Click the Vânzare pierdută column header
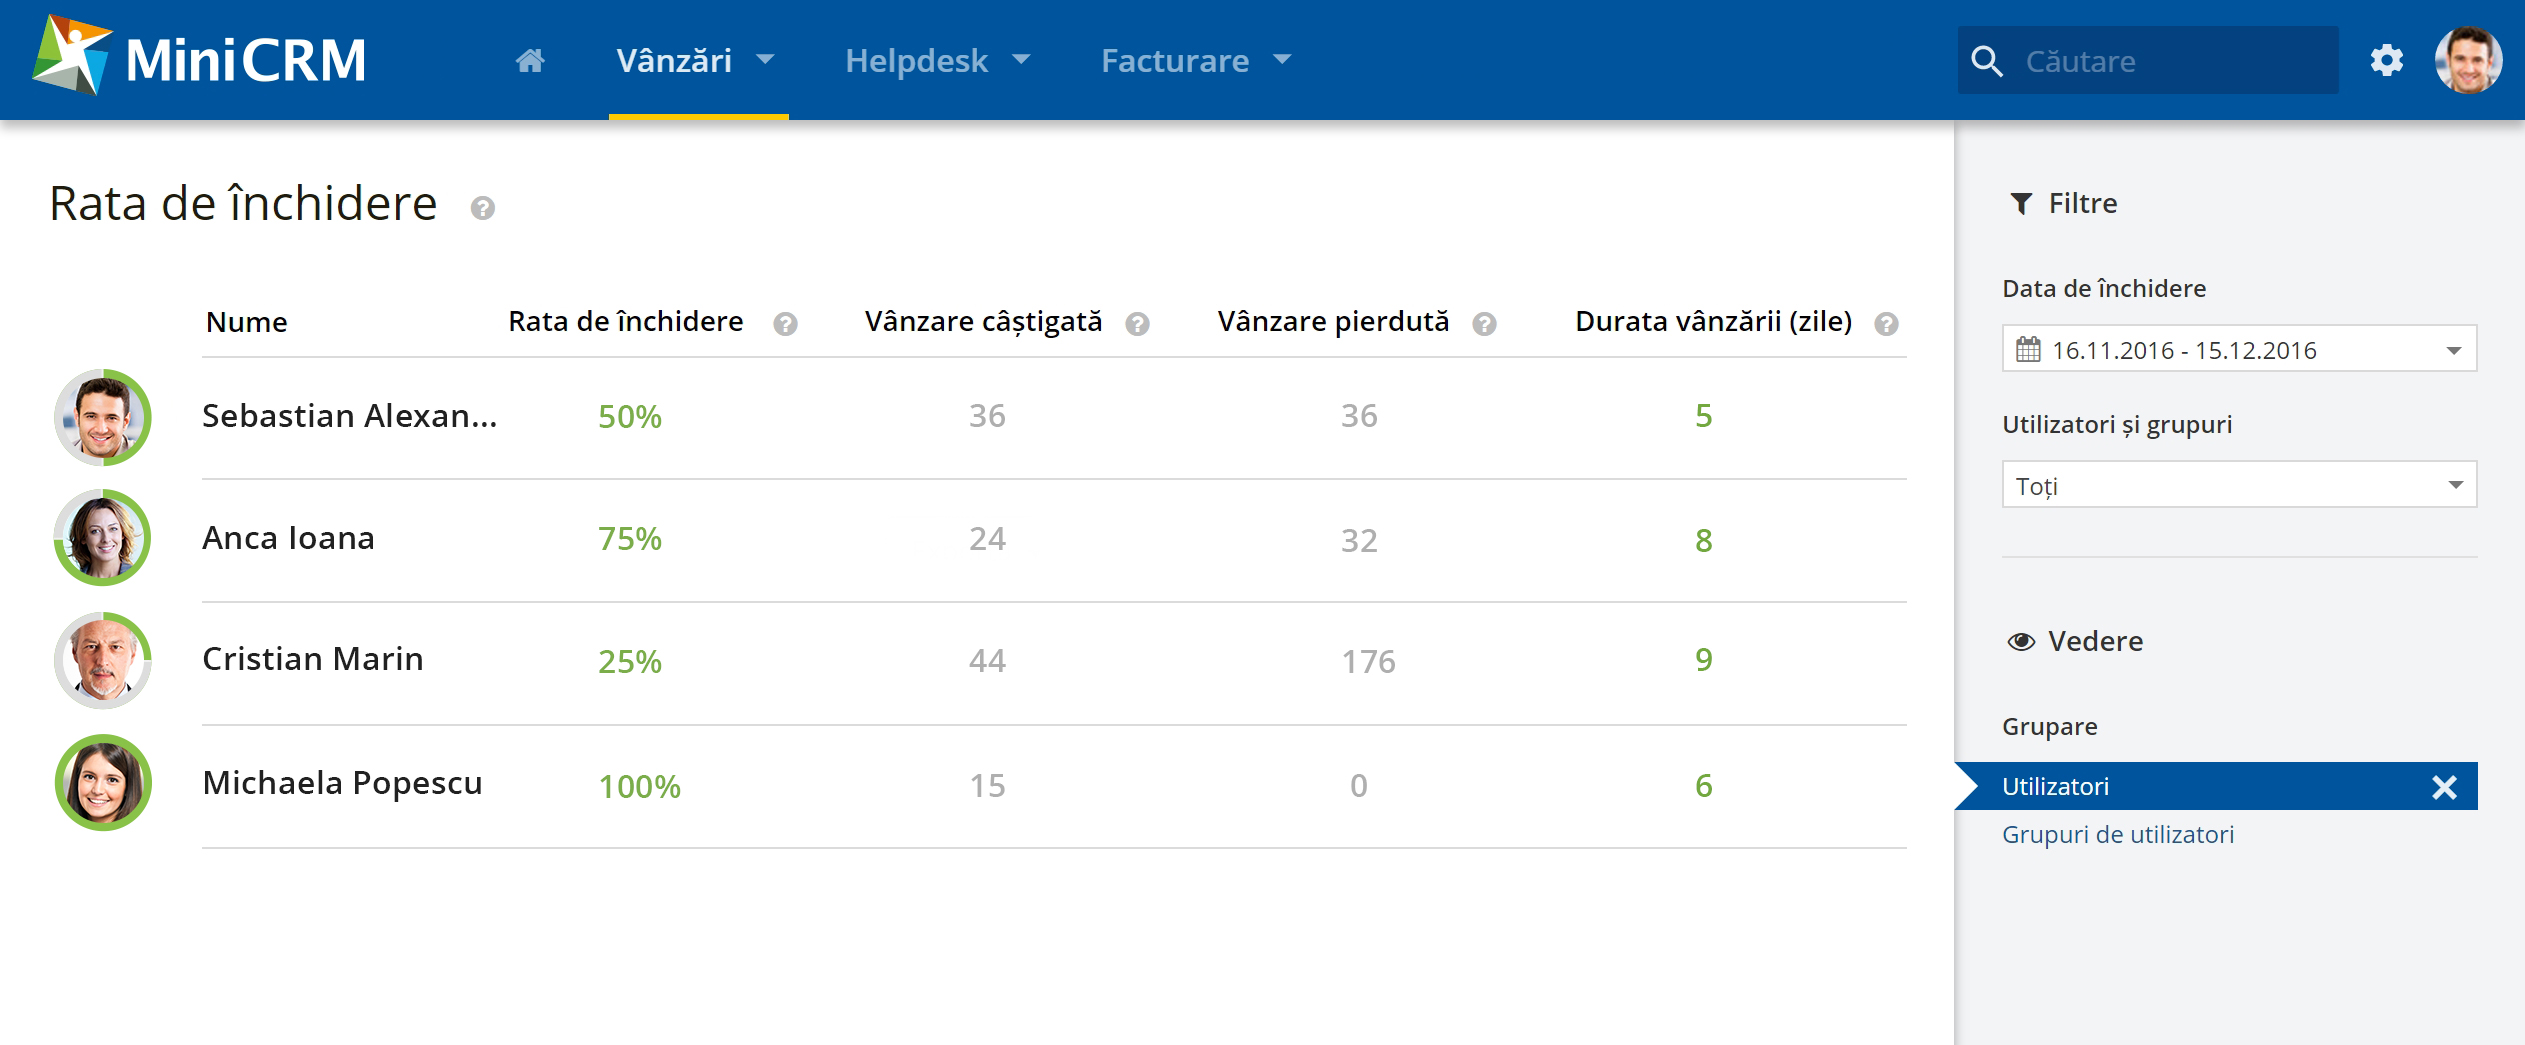2525x1045 pixels. 1333,321
